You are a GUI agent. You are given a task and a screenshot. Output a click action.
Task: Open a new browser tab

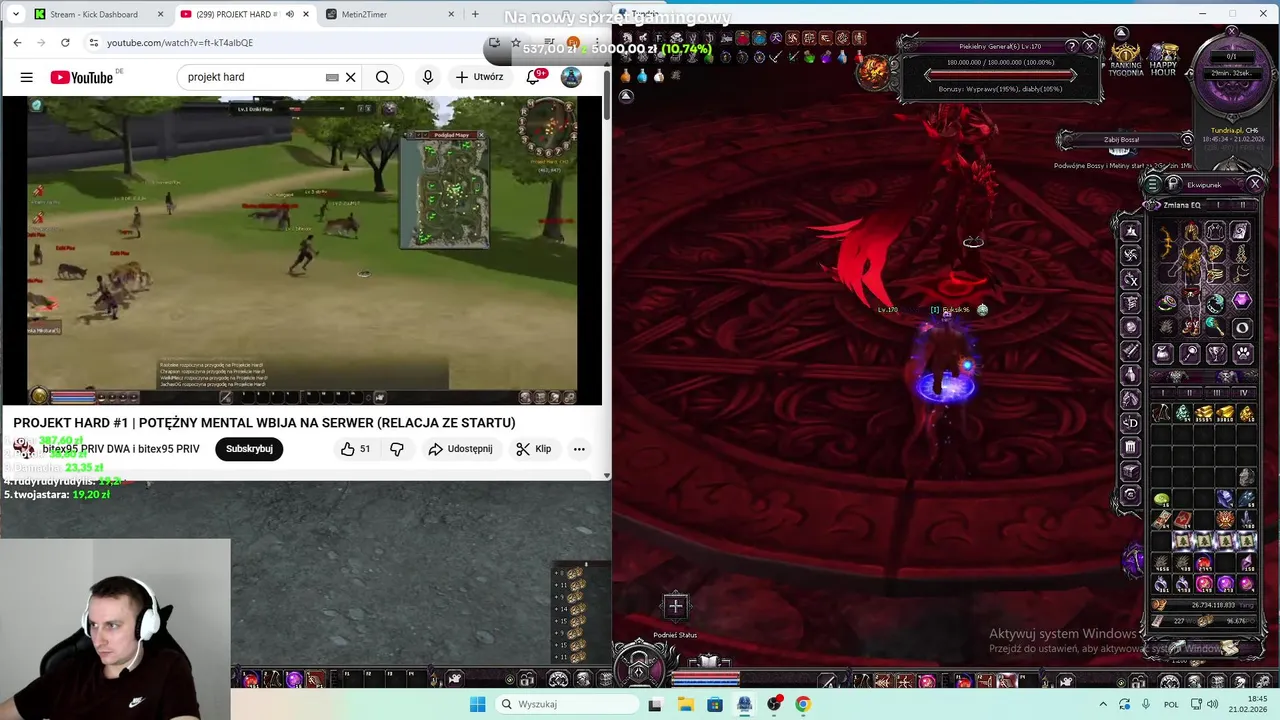coord(475,14)
